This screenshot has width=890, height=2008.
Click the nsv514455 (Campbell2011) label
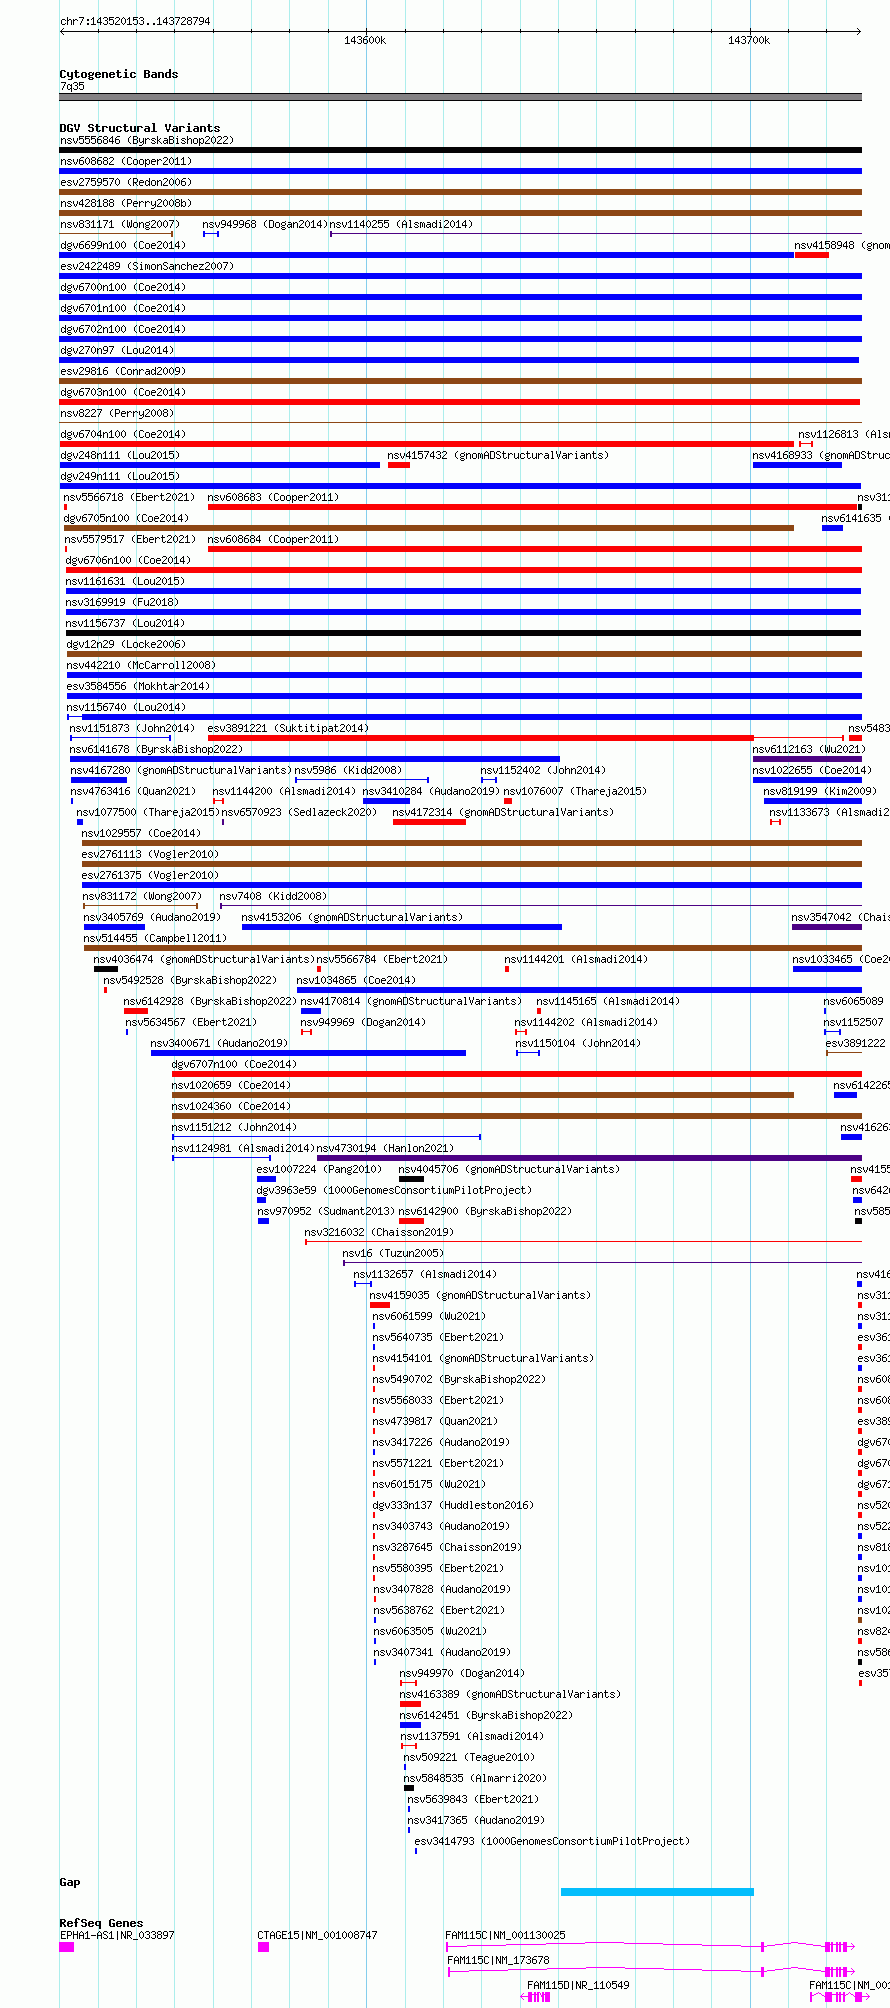[x=155, y=938]
